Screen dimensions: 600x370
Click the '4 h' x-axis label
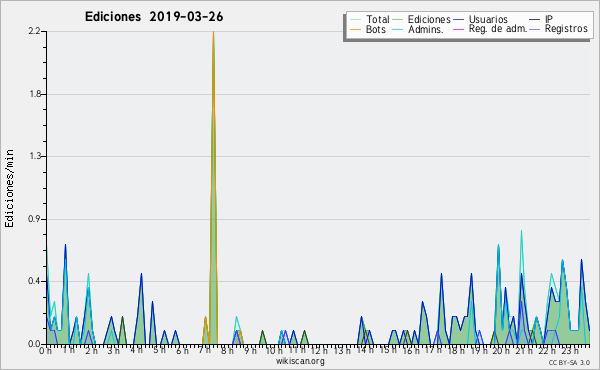click(x=136, y=350)
